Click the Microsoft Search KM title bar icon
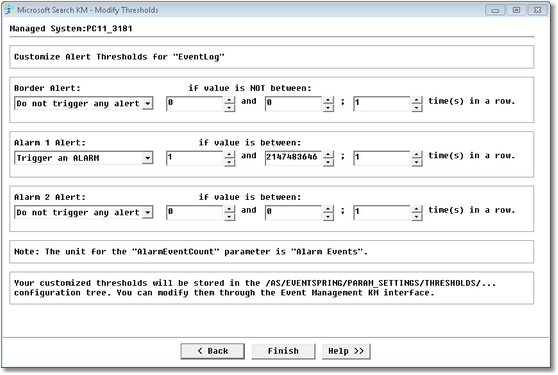Image resolution: width=558 pixels, height=375 pixels. pos(9,10)
